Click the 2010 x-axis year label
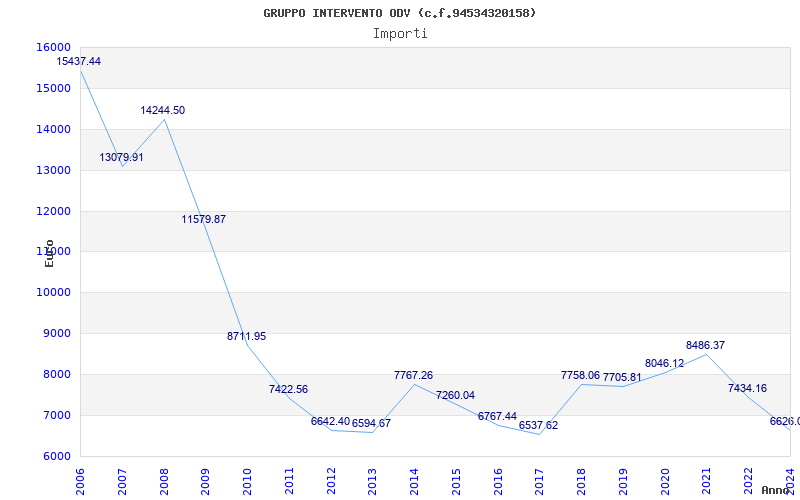 point(247,481)
